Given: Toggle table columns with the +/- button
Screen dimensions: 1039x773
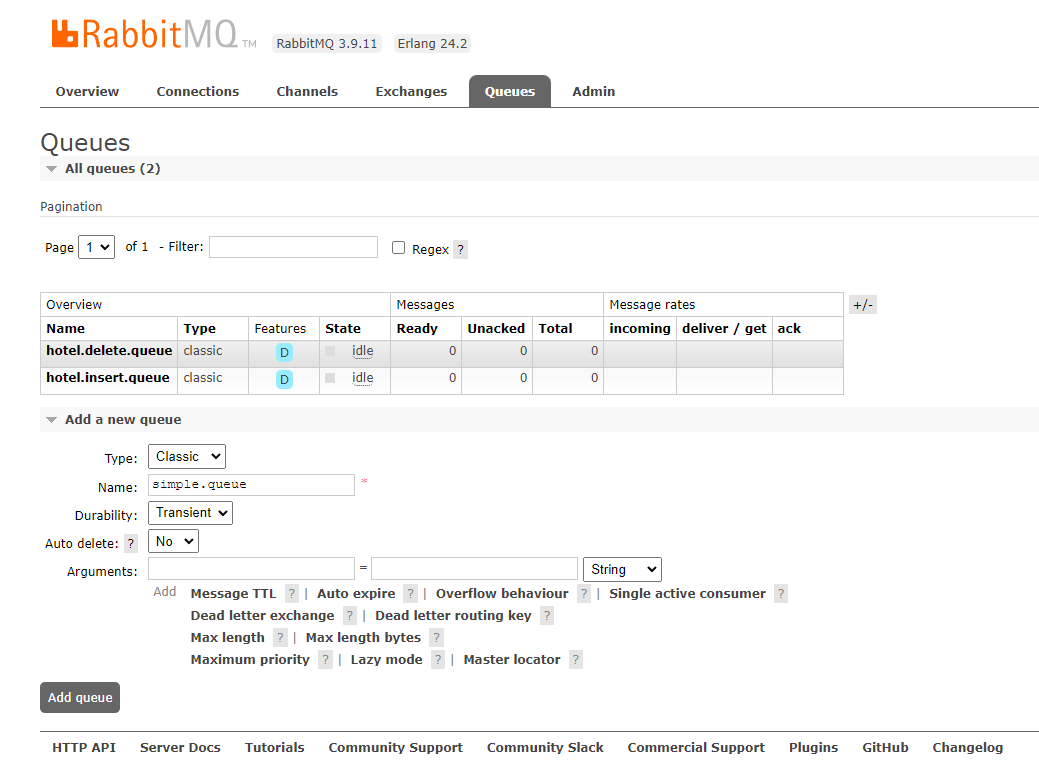Looking at the screenshot, I should coord(862,305).
